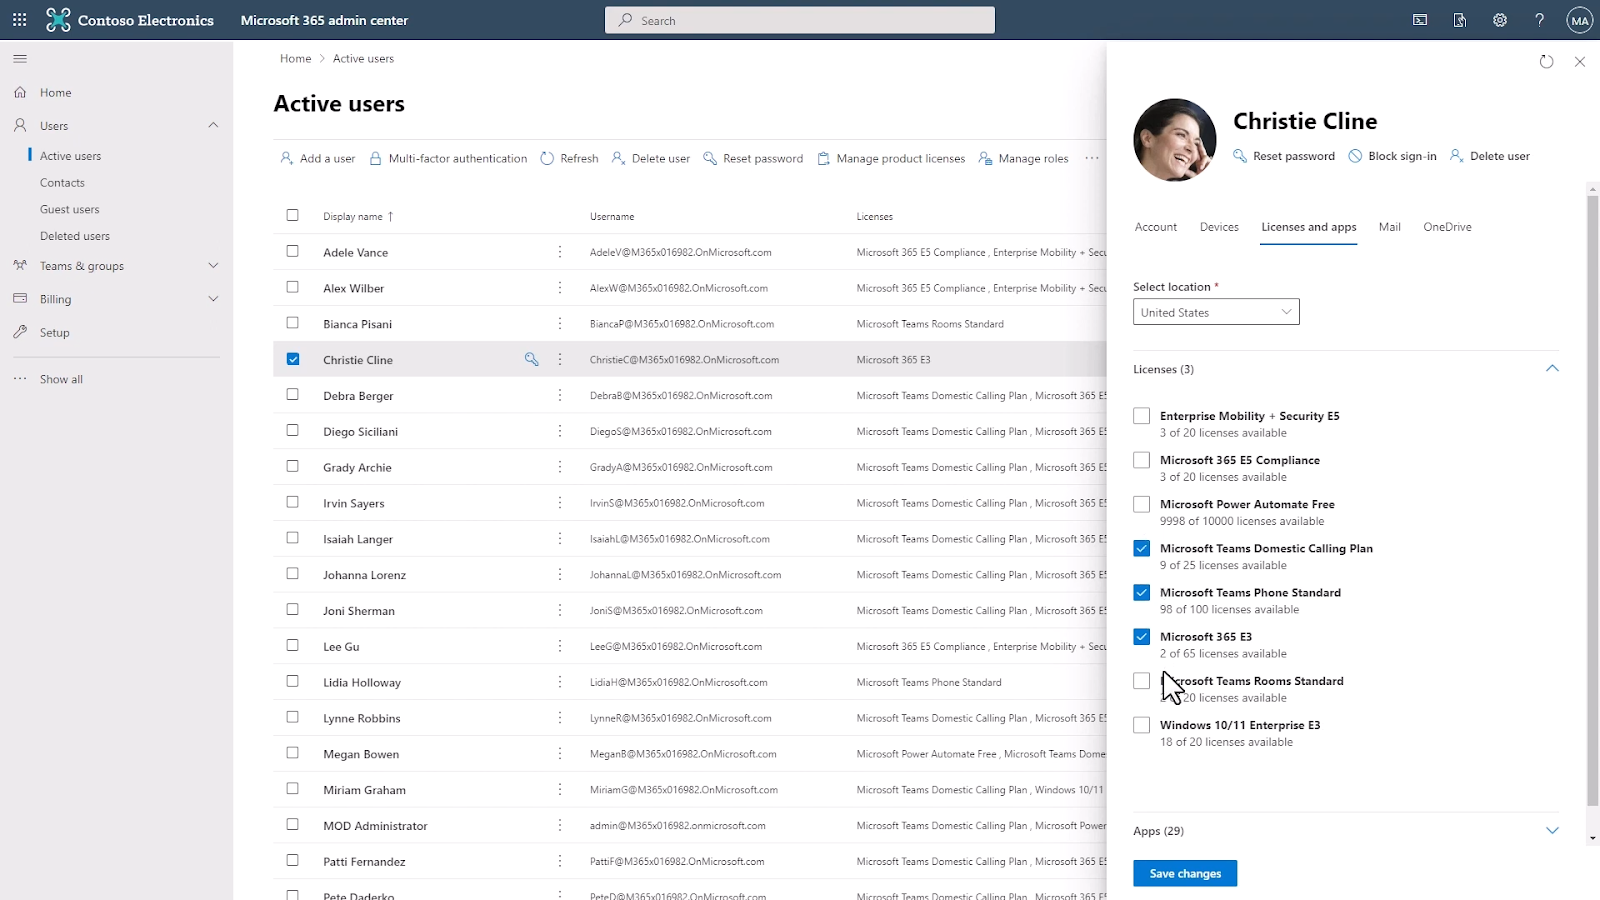Screen dimensions: 1600x900
Task: Expand the Billing navigation group
Action: pos(213,298)
